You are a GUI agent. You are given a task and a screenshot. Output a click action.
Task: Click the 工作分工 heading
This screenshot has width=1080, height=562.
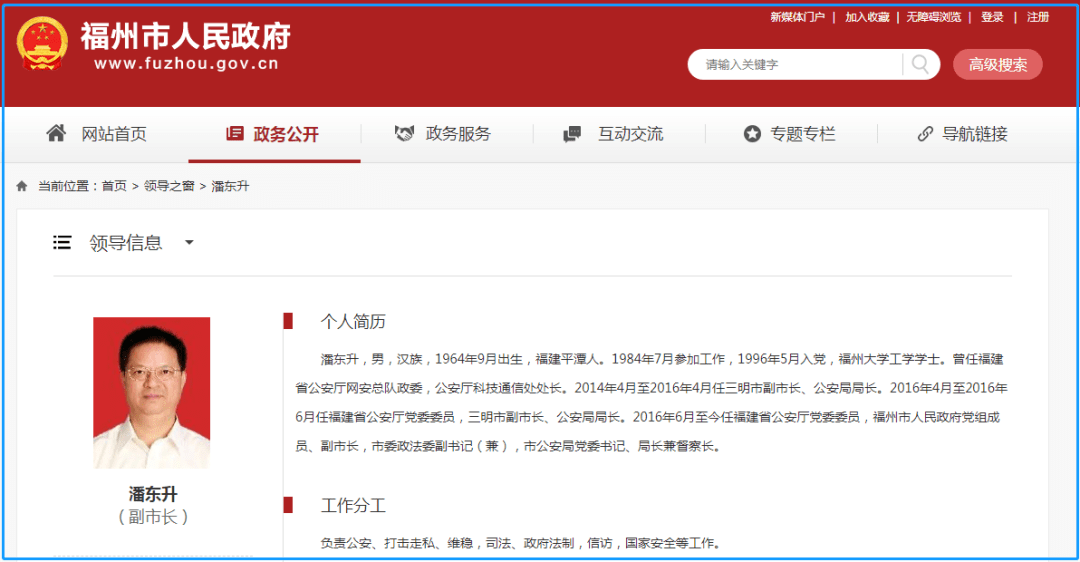[x=353, y=506]
